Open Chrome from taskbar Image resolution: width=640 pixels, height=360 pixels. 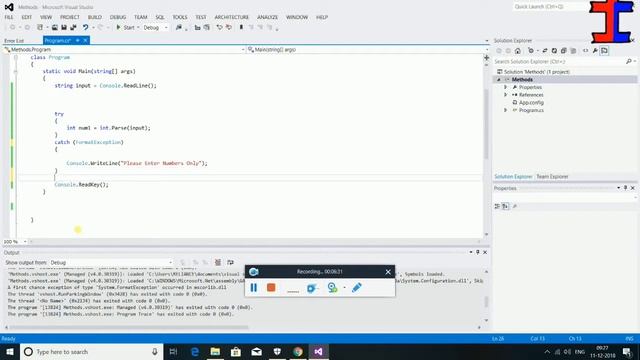[x=298, y=352]
